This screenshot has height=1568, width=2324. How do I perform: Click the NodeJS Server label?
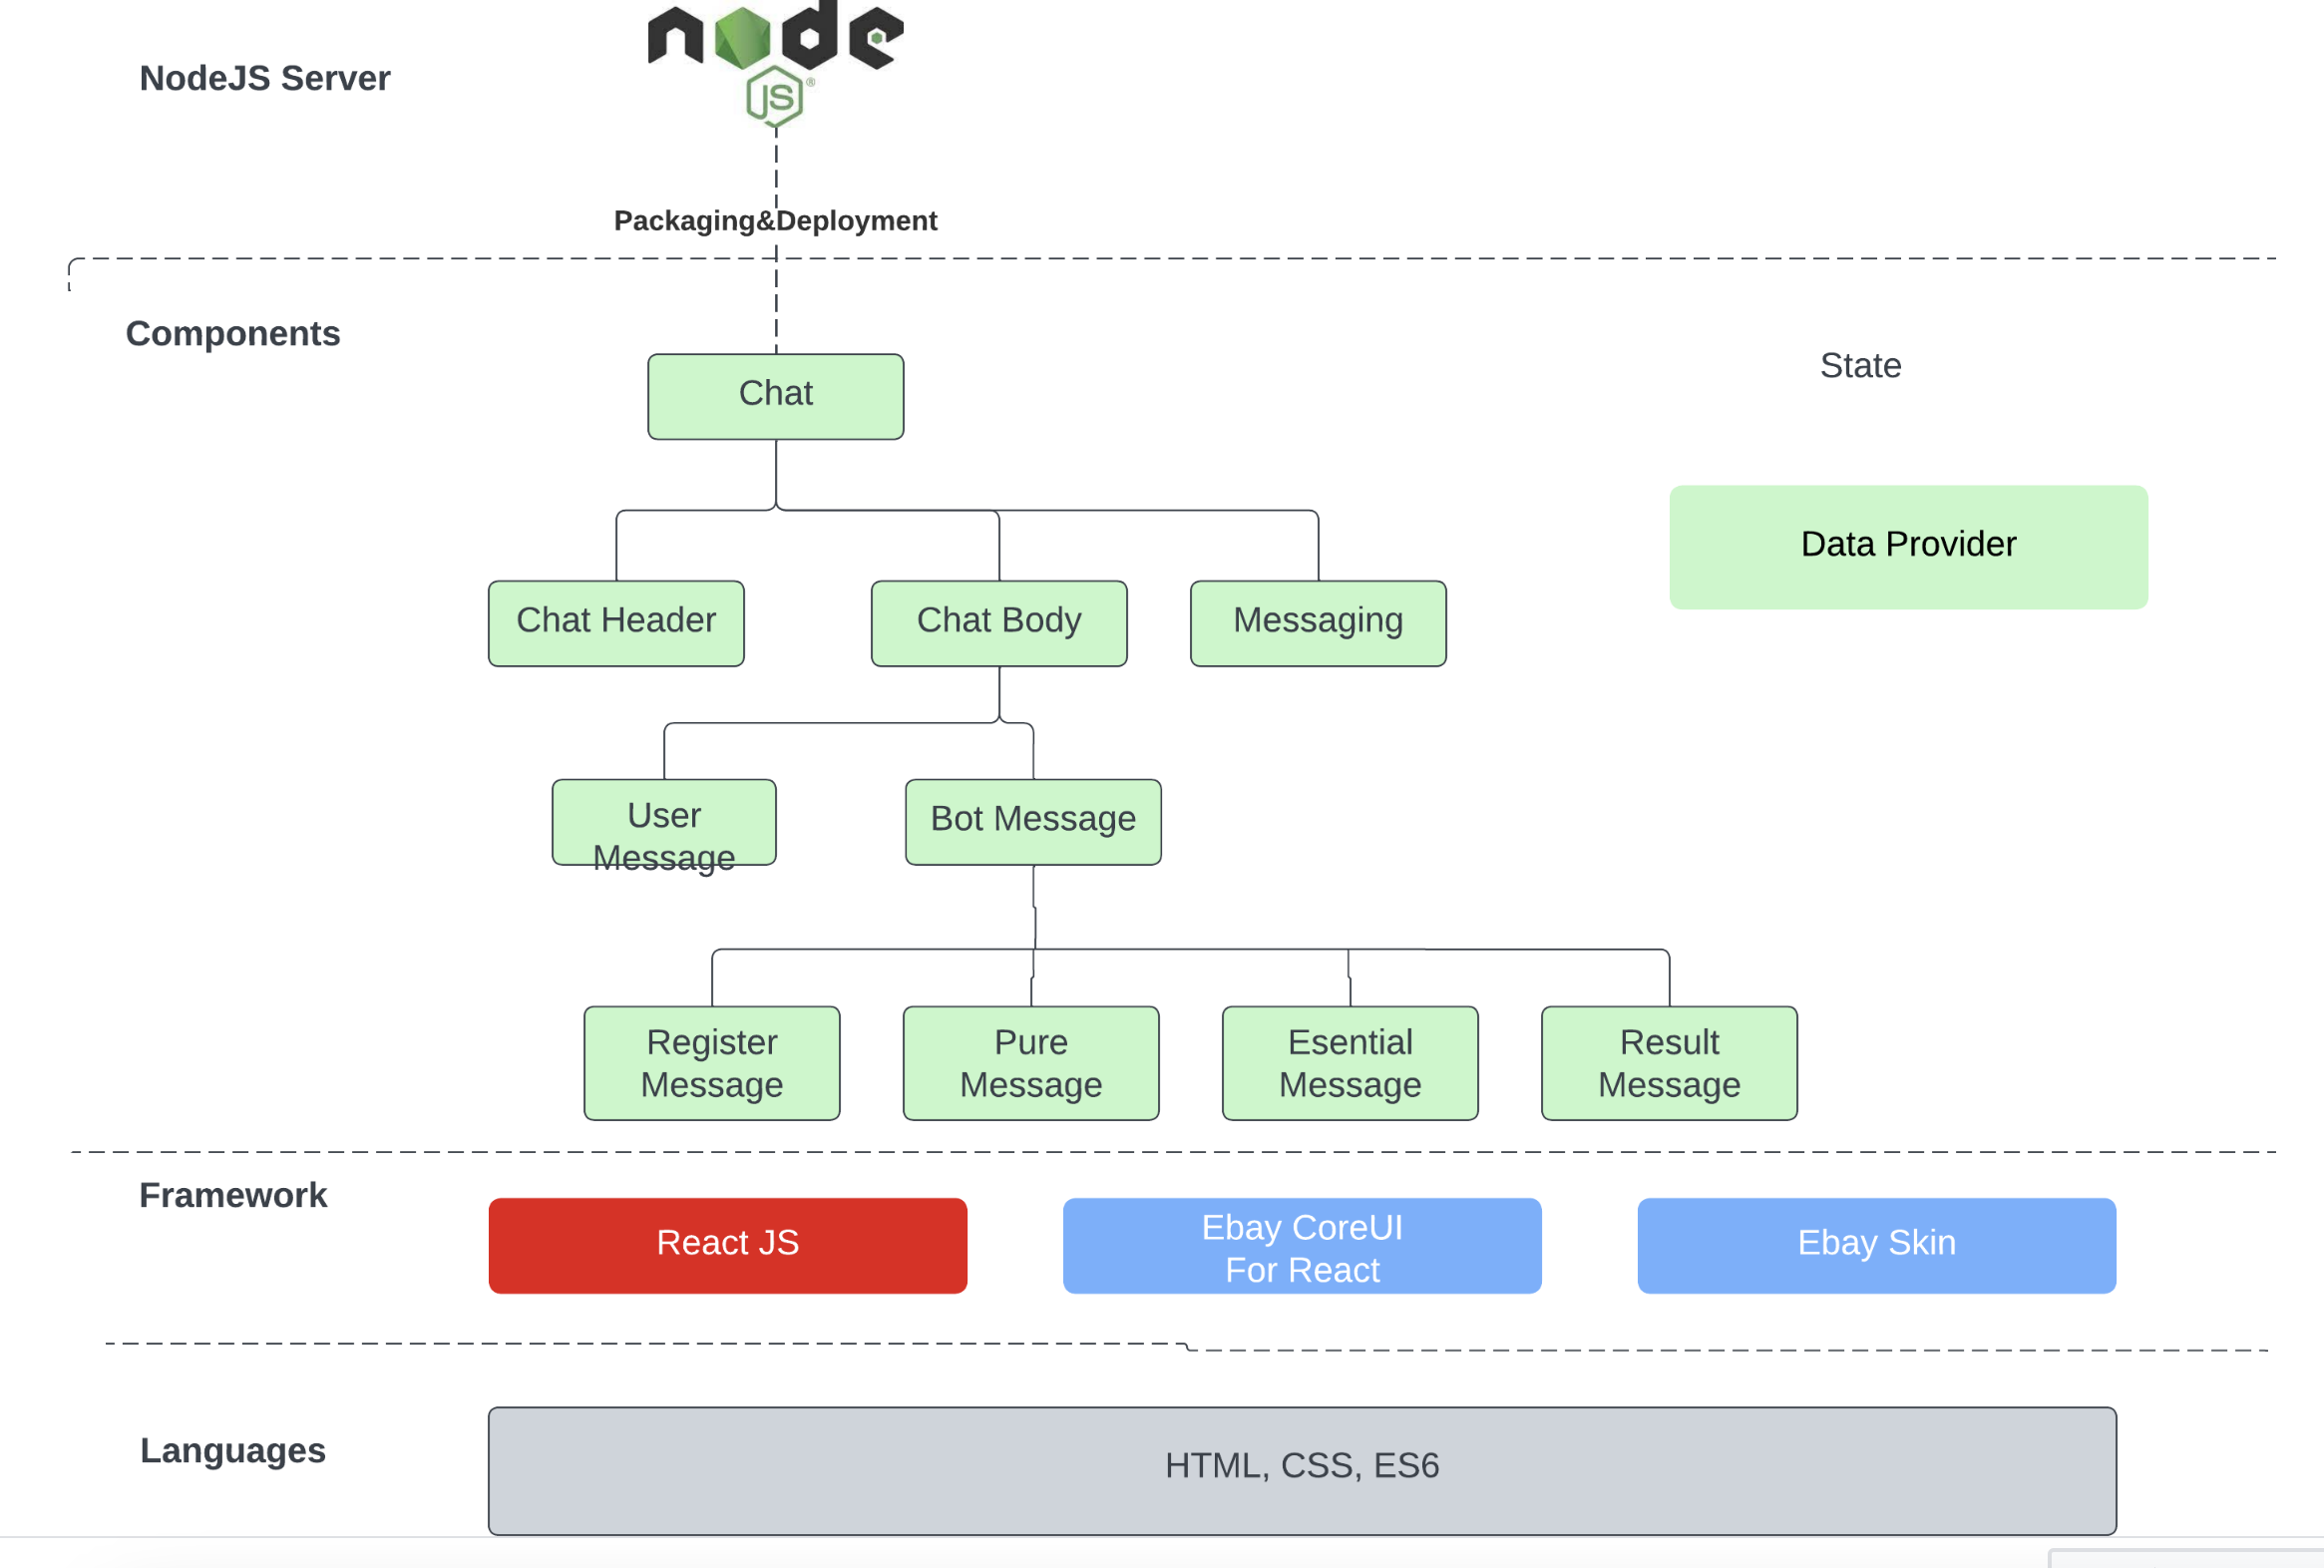tap(264, 79)
